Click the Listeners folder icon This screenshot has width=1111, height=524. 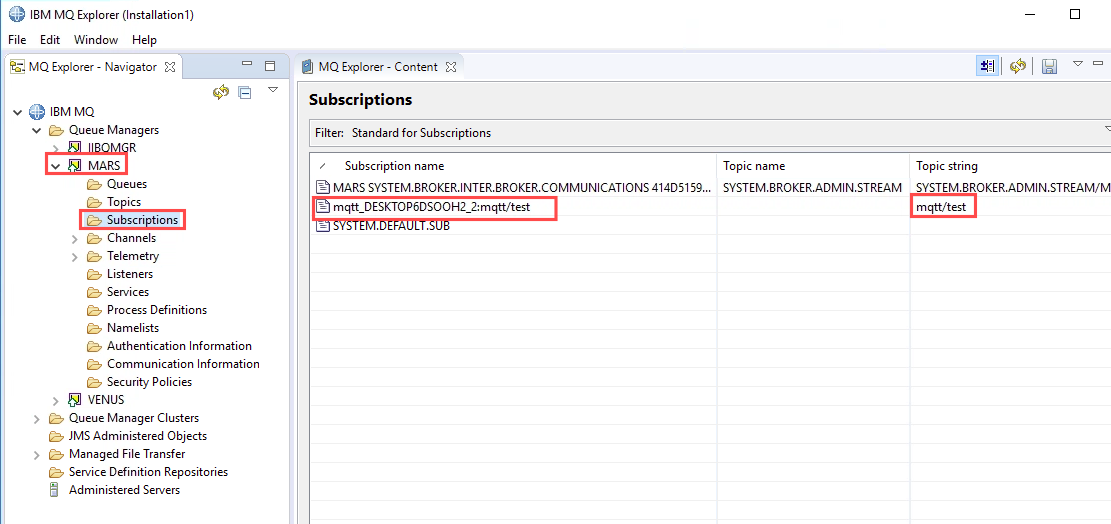pos(94,274)
